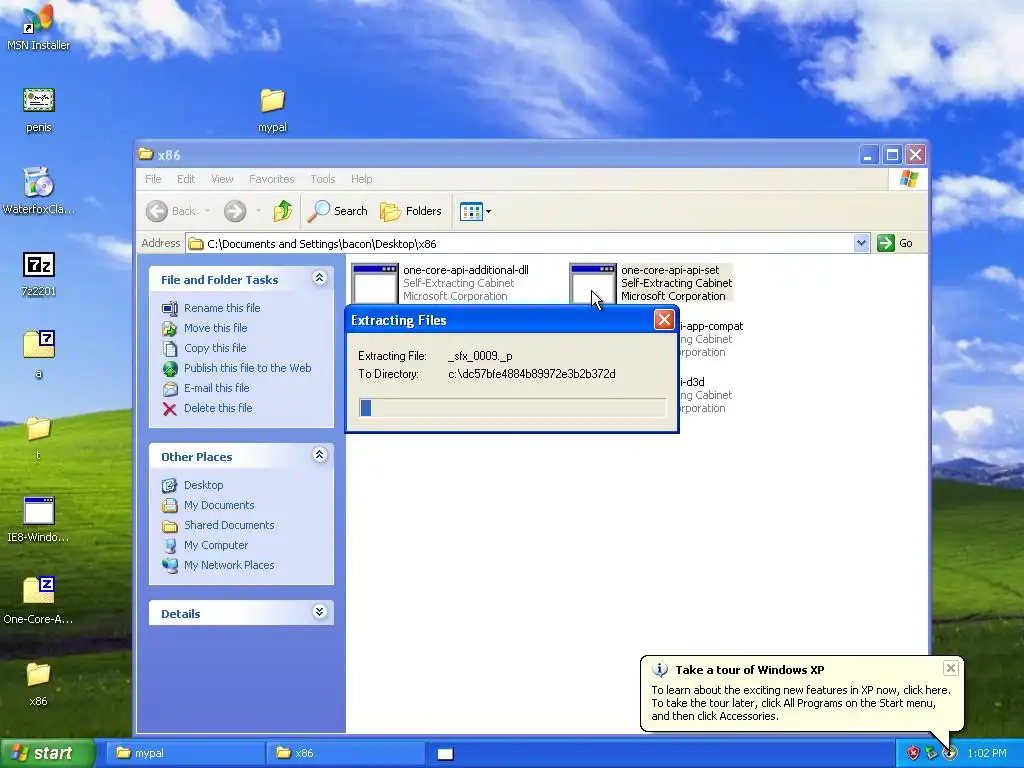
Task: Select the one-core-api-additional-dll file icon
Action: pos(375,283)
